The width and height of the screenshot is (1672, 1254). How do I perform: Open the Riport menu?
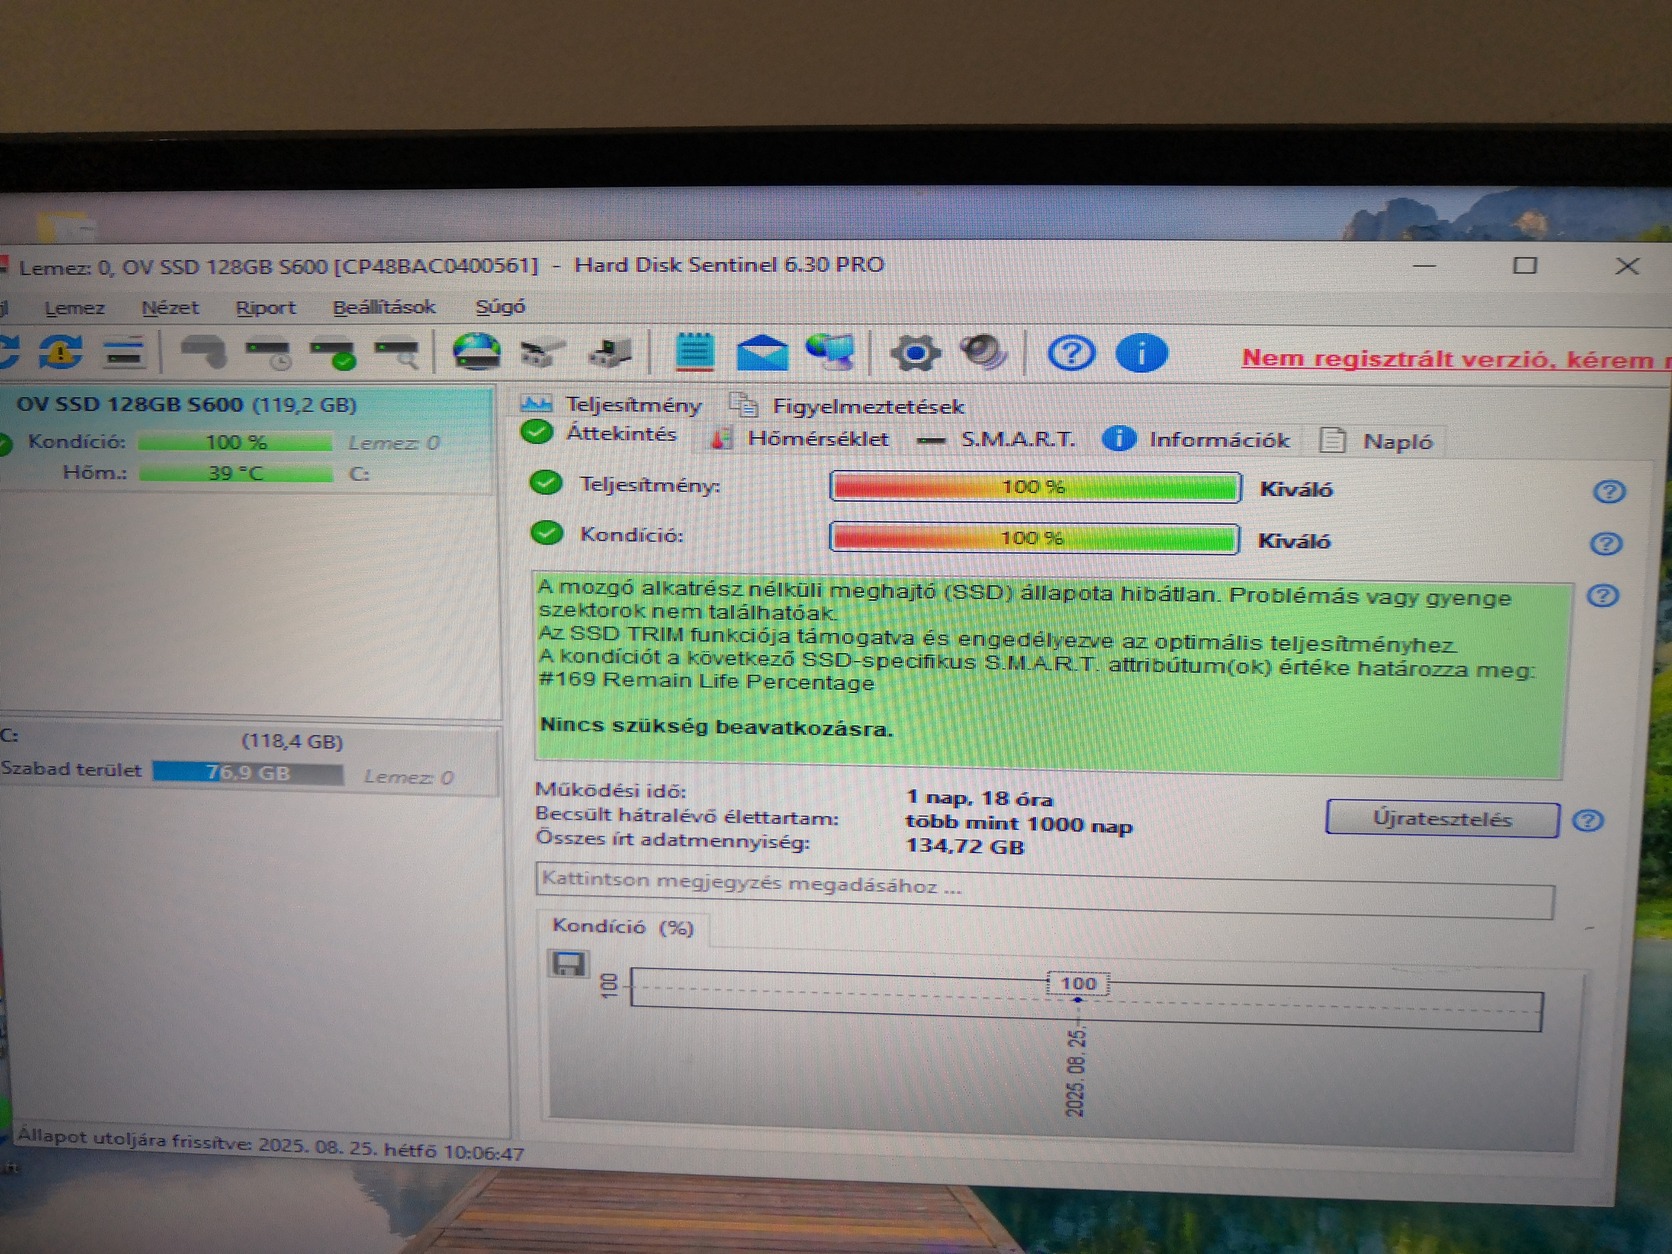[266, 308]
